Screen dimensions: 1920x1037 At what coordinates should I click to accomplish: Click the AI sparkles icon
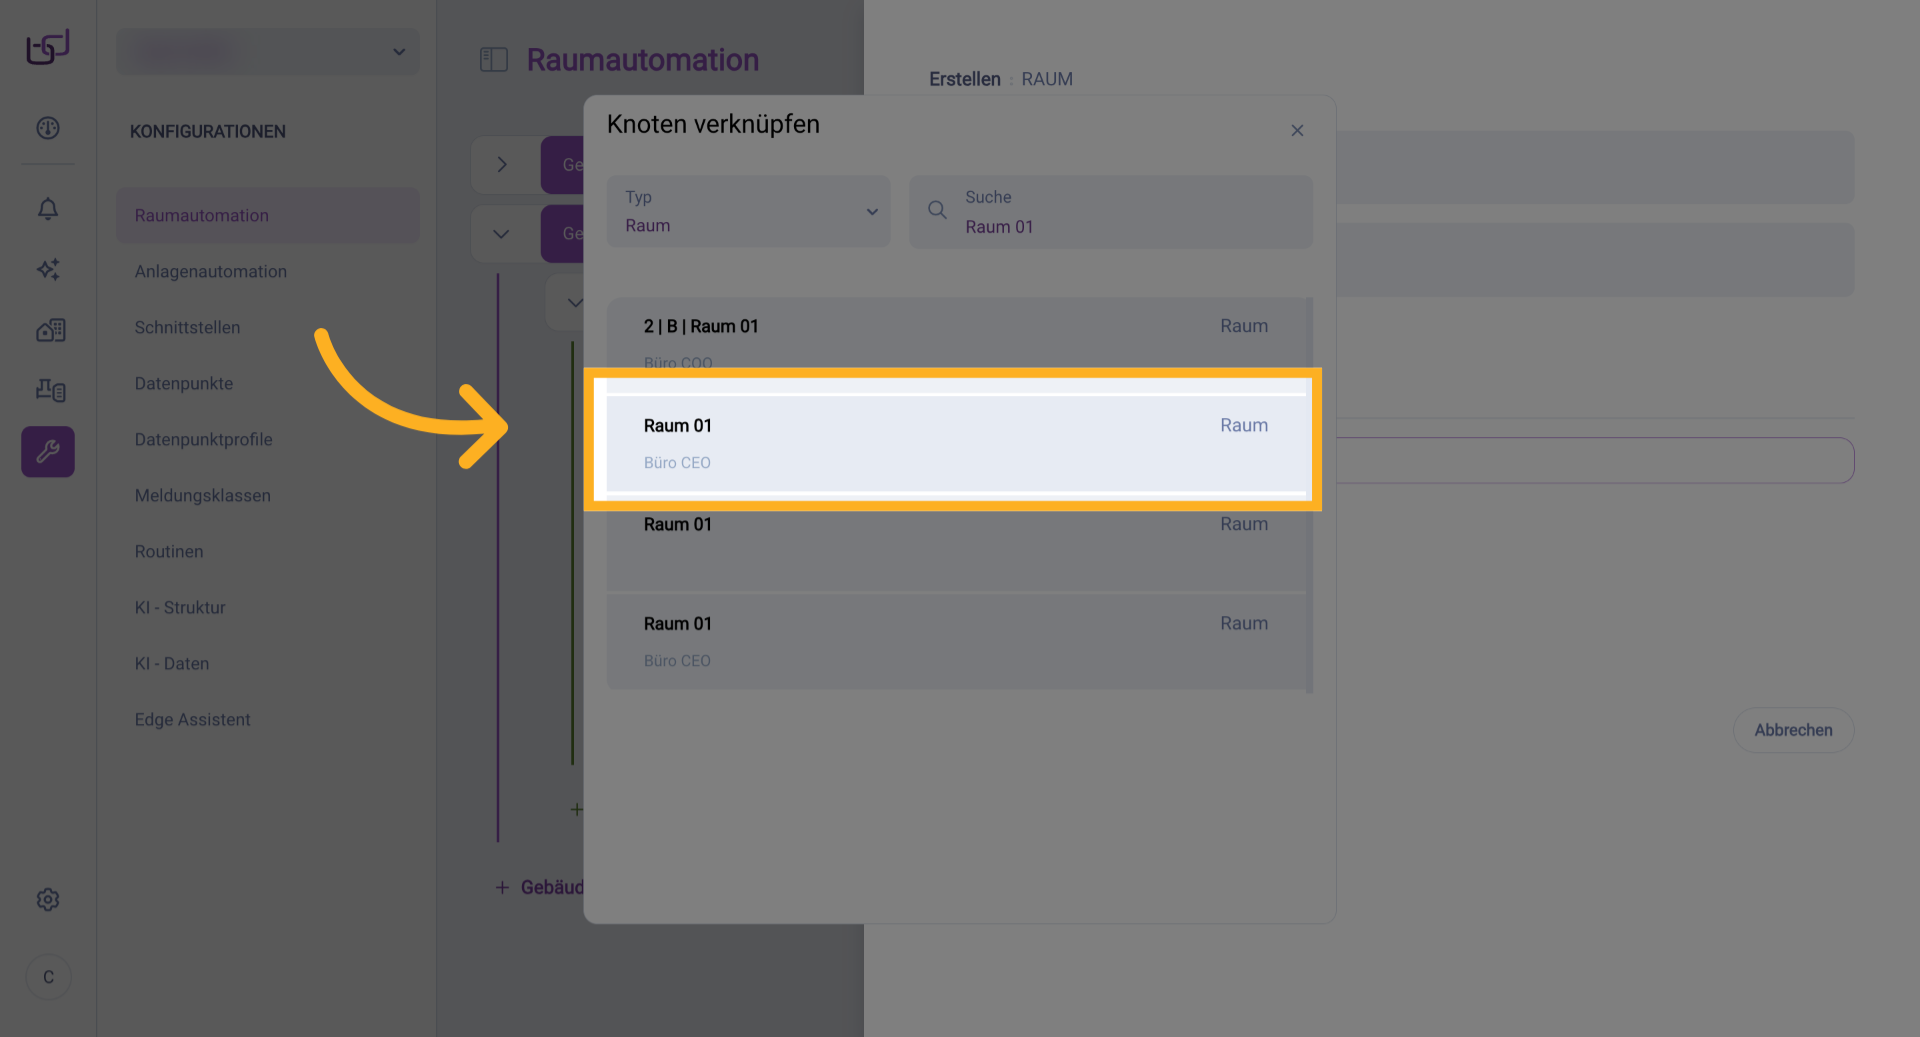[48, 269]
